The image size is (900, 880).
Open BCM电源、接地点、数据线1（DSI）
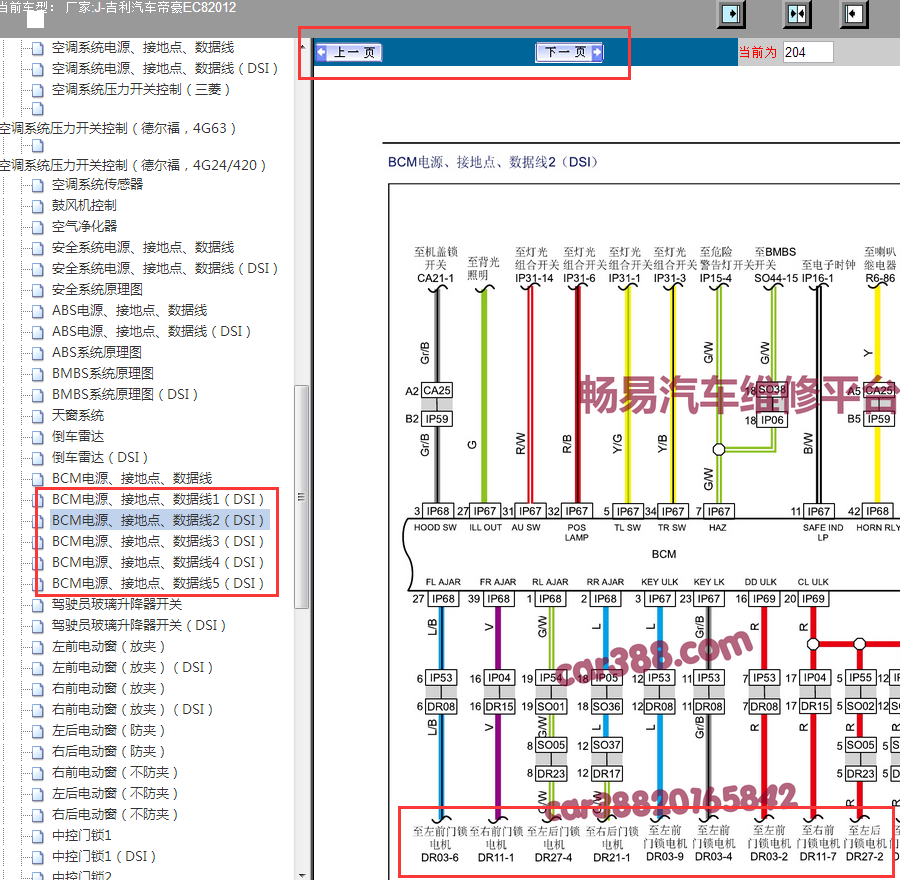click(158, 499)
